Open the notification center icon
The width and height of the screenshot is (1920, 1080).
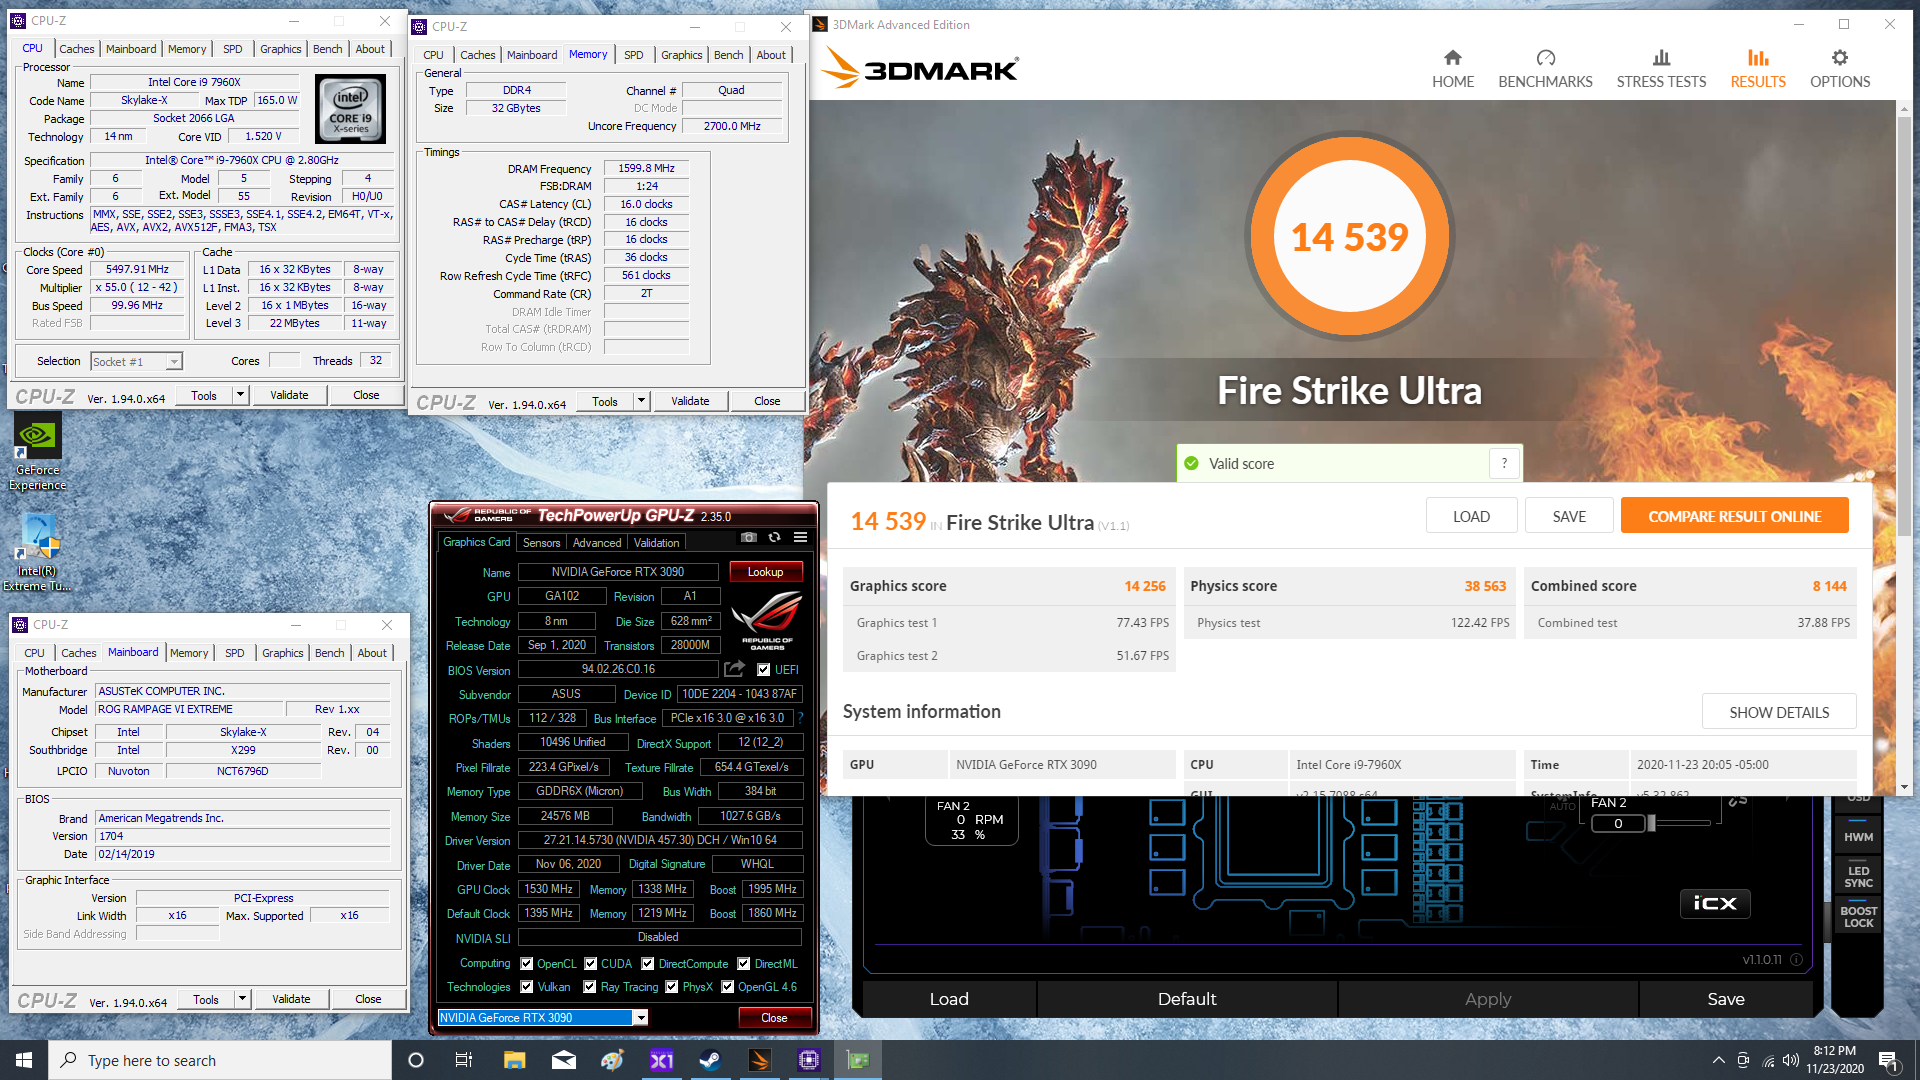click(1887, 1060)
